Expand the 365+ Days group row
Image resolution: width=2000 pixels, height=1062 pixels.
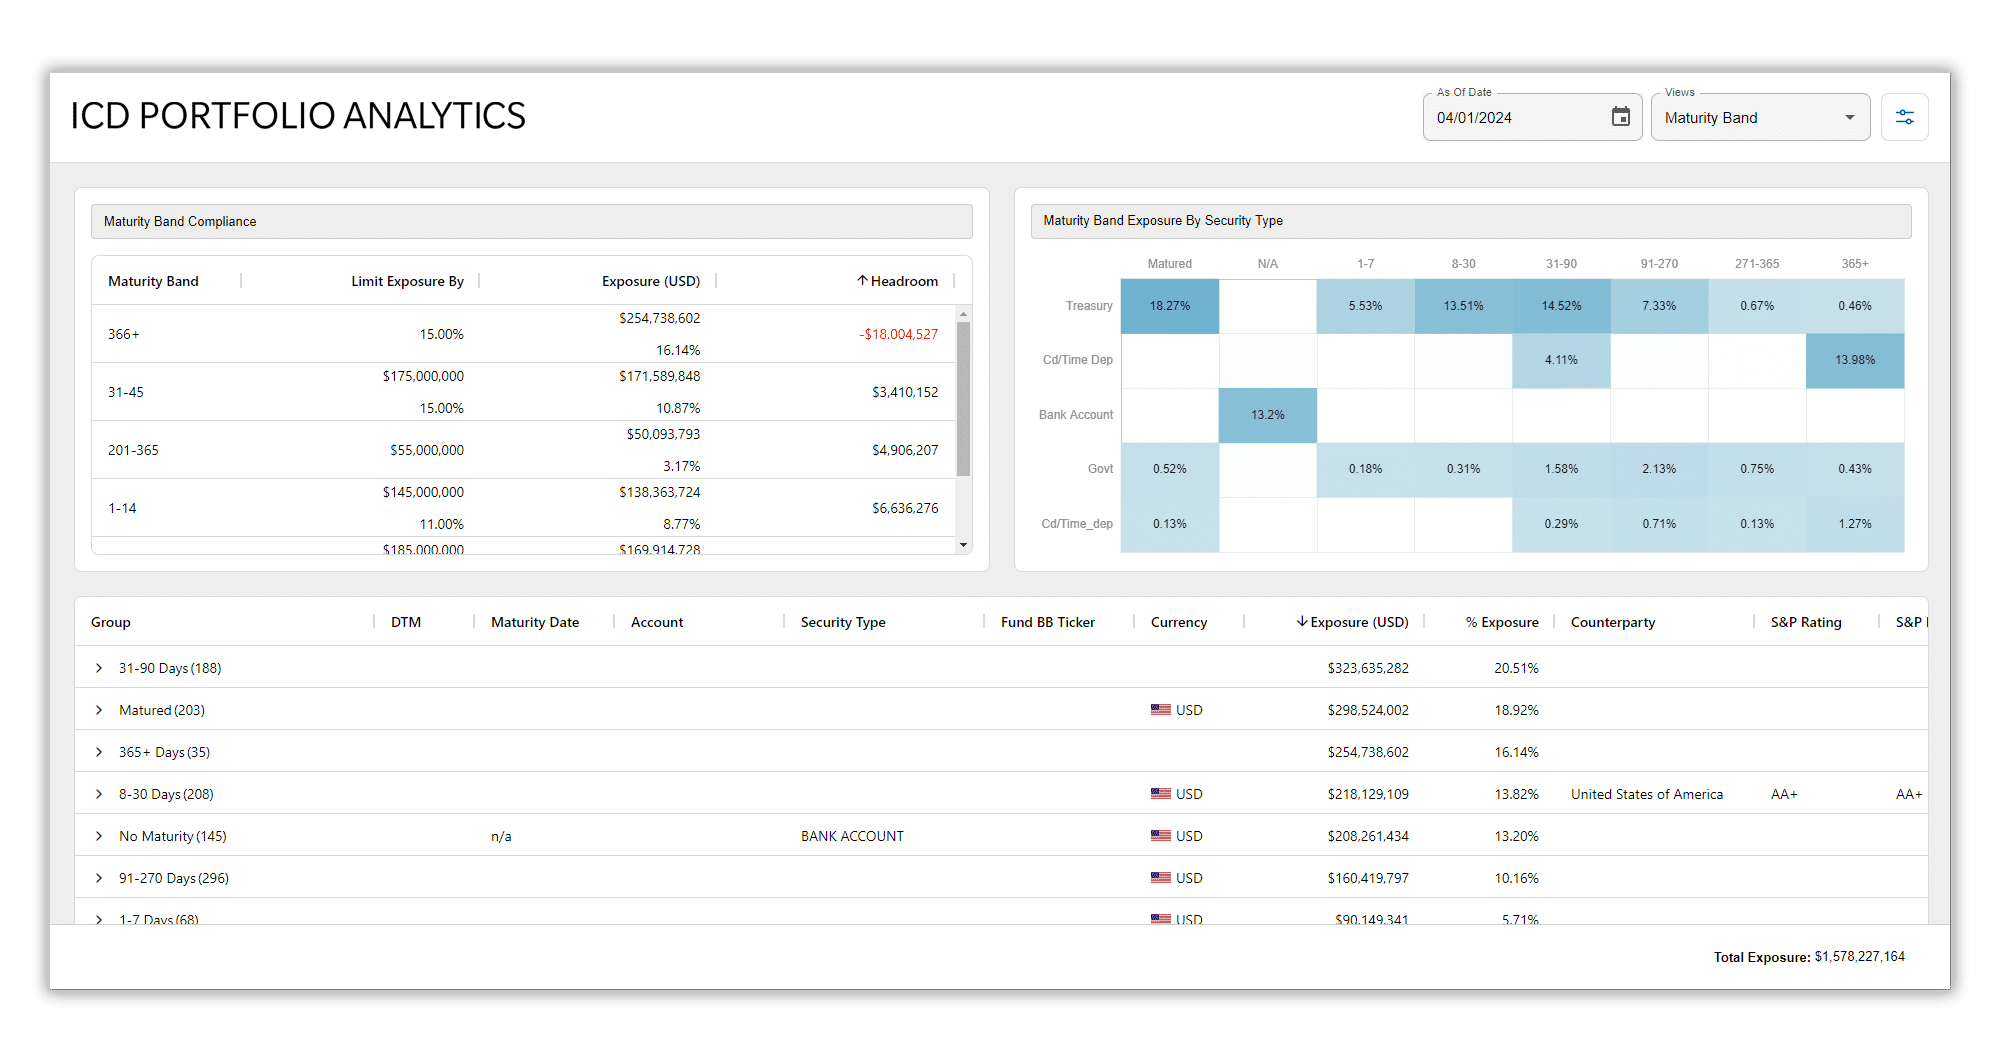pos(99,752)
